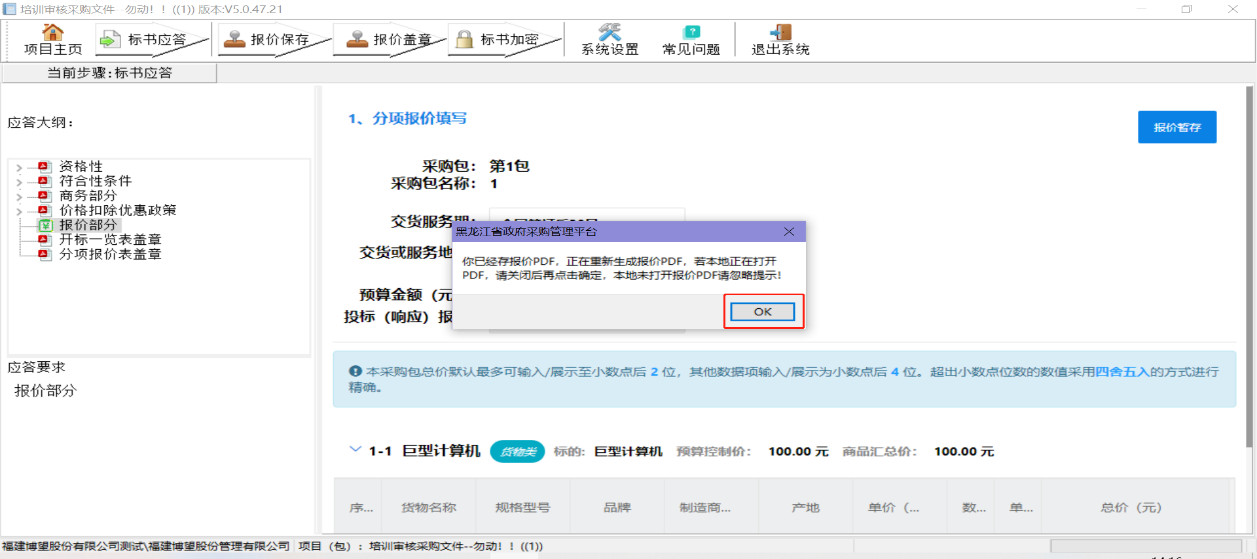The image size is (1257, 559).
Task: Expand the 符合性条件 tree node
Action: [x=19, y=182]
